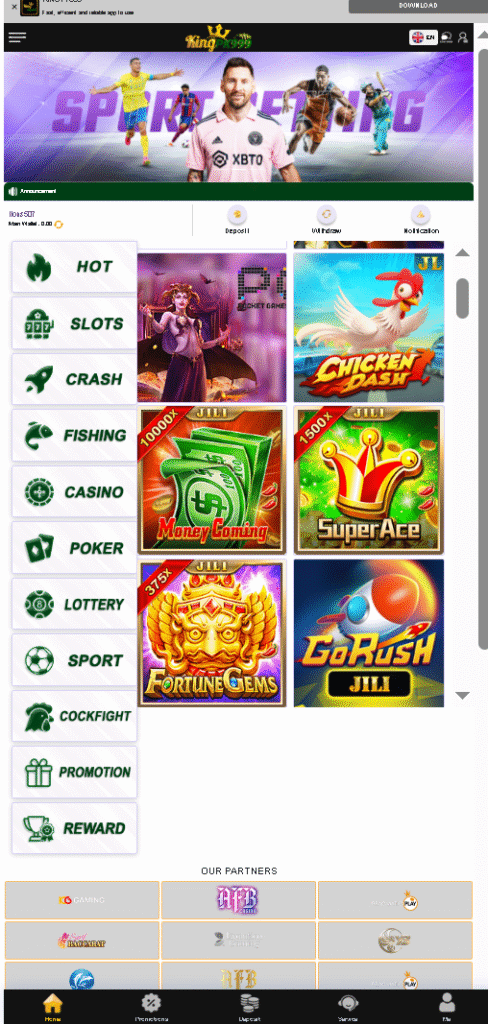Viewport: 488px width, 1024px height.
Task: Open the REWARD trophy section
Action: pos(74,828)
